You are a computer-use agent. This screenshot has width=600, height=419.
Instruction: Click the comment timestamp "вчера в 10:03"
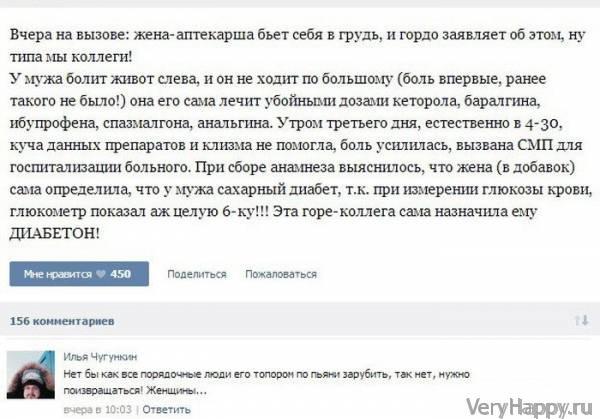tap(98, 410)
